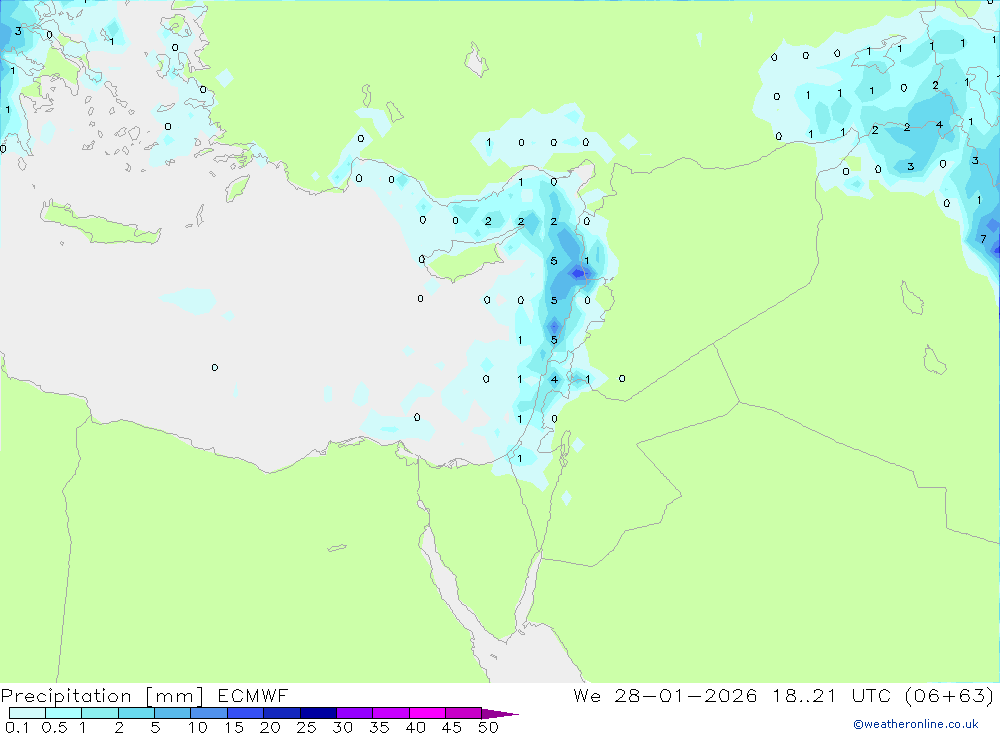This screenshot has height=733, width=1000.
Task: Click the legend label '10'
Action: (198, 727)
